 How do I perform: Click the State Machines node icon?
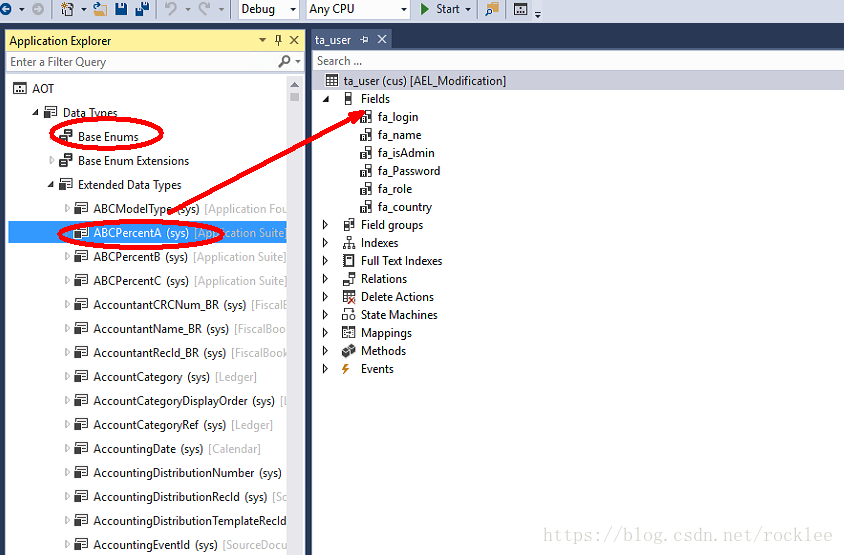click(x=349, y=315)
